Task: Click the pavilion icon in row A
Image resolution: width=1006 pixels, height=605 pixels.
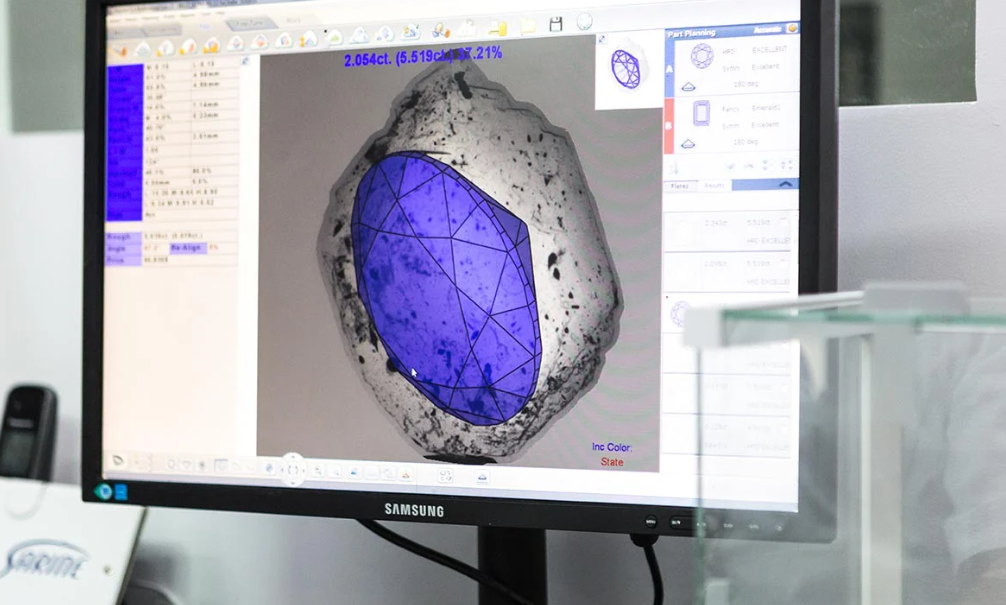Action: (688, 87)
